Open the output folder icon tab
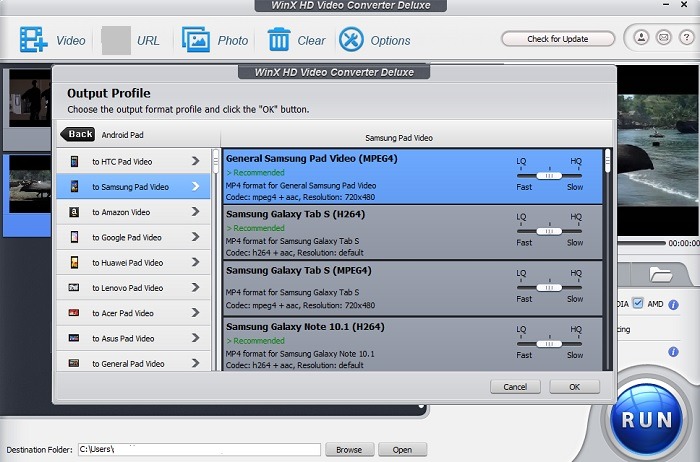 pos(661,274)
